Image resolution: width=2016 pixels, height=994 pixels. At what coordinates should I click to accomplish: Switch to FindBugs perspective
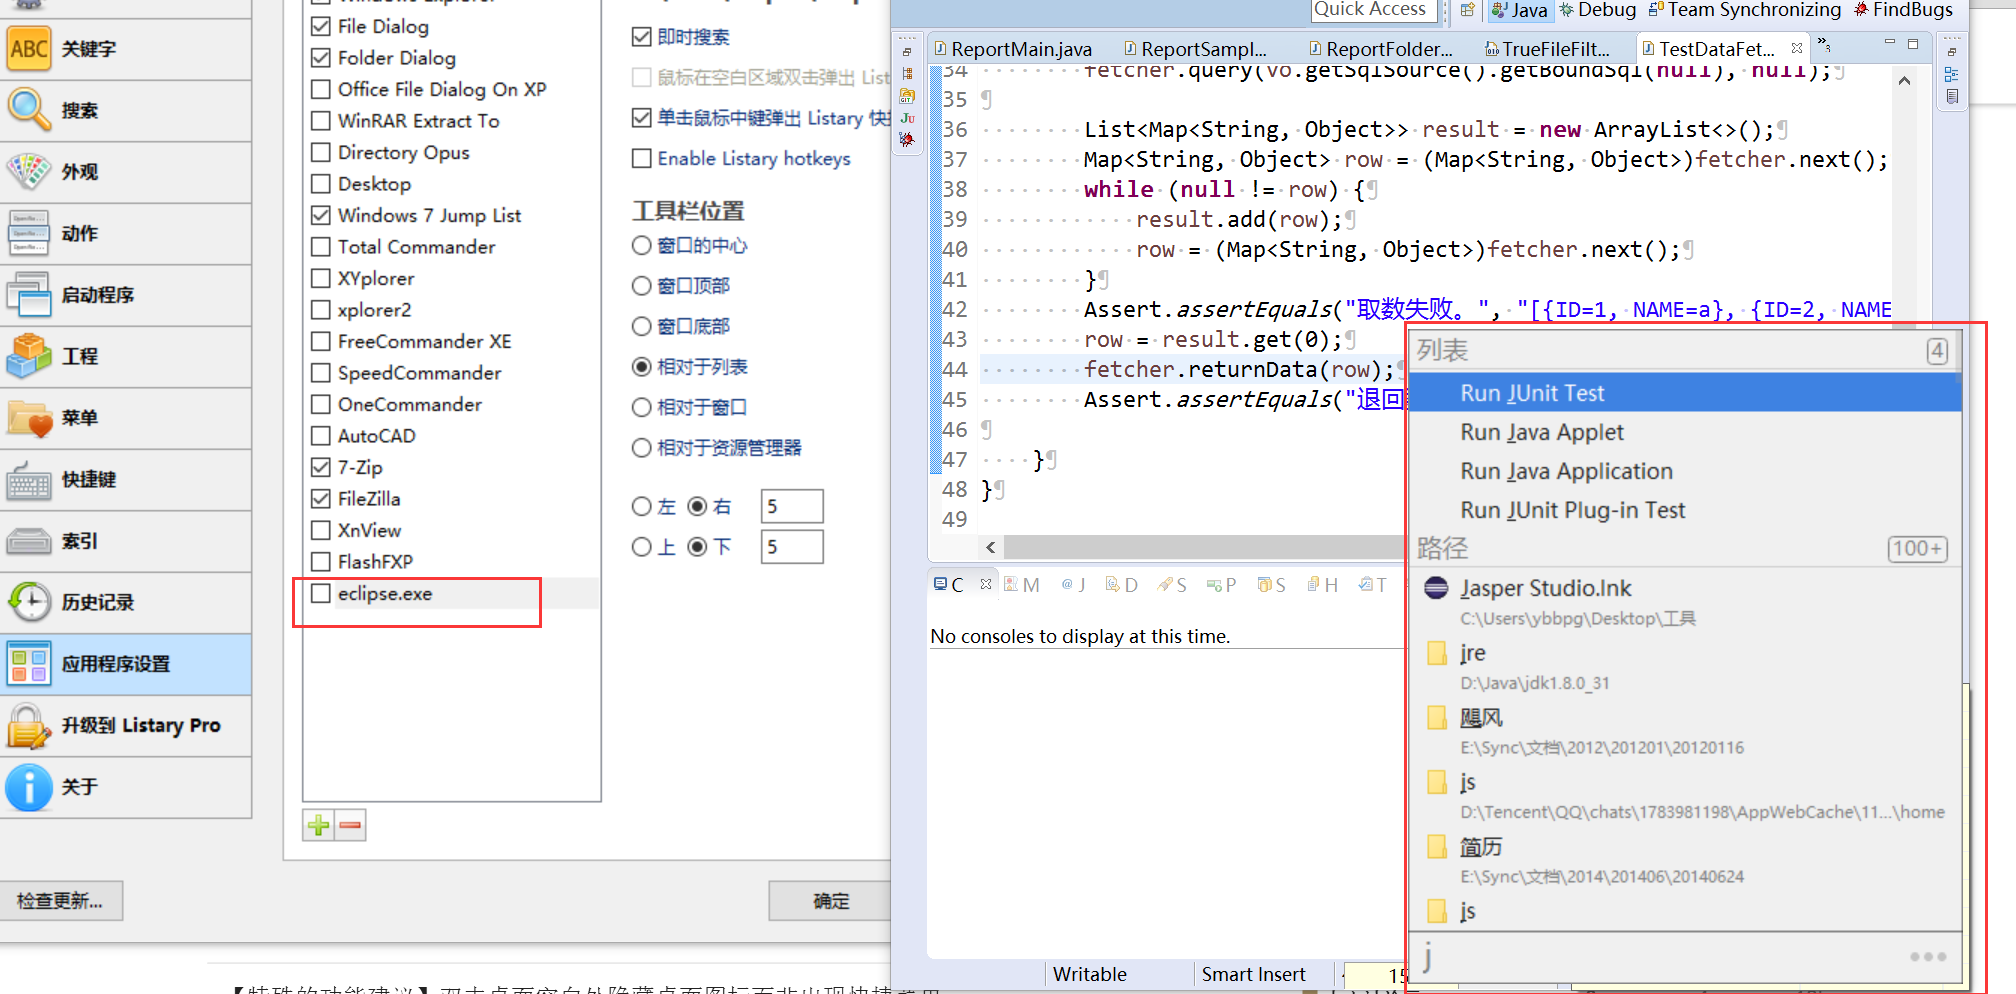tap(1903, 10)
